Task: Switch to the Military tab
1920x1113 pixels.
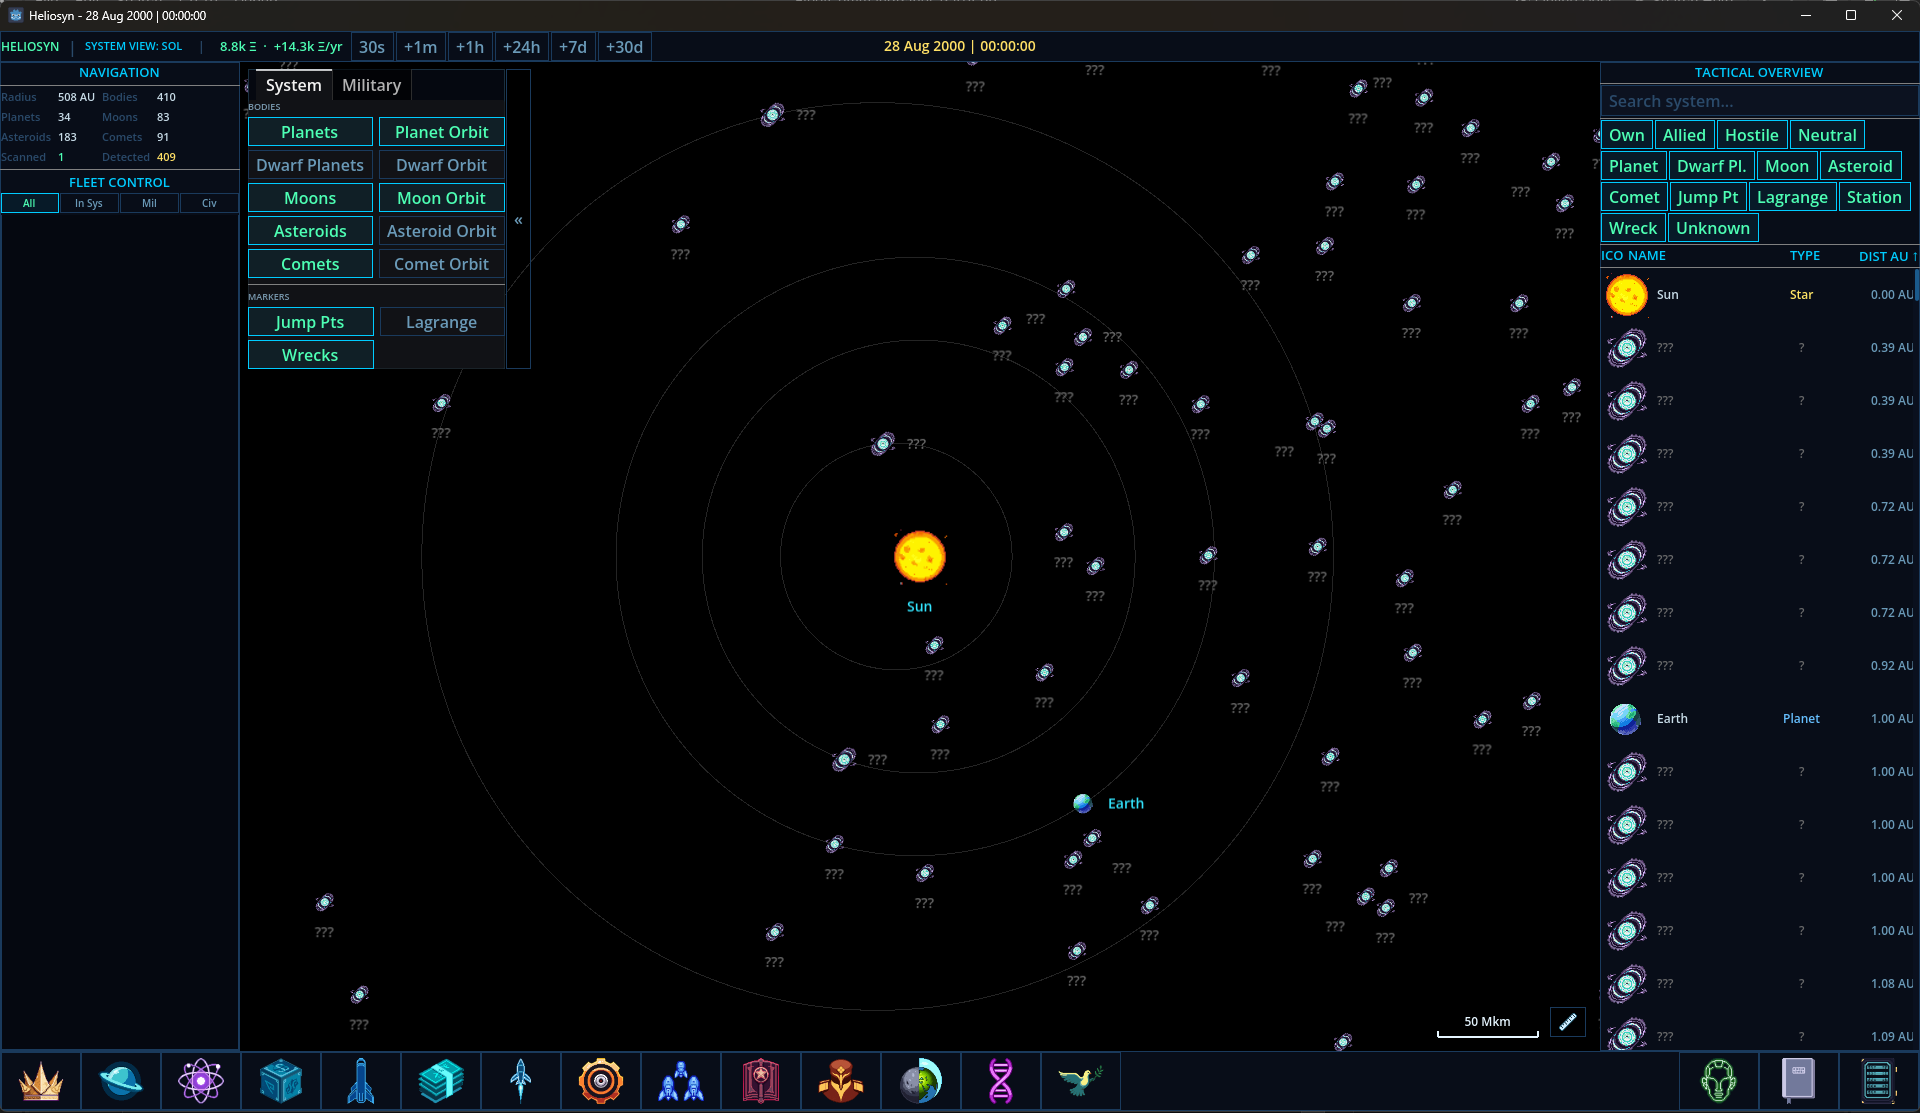Action: coord(371,85)
